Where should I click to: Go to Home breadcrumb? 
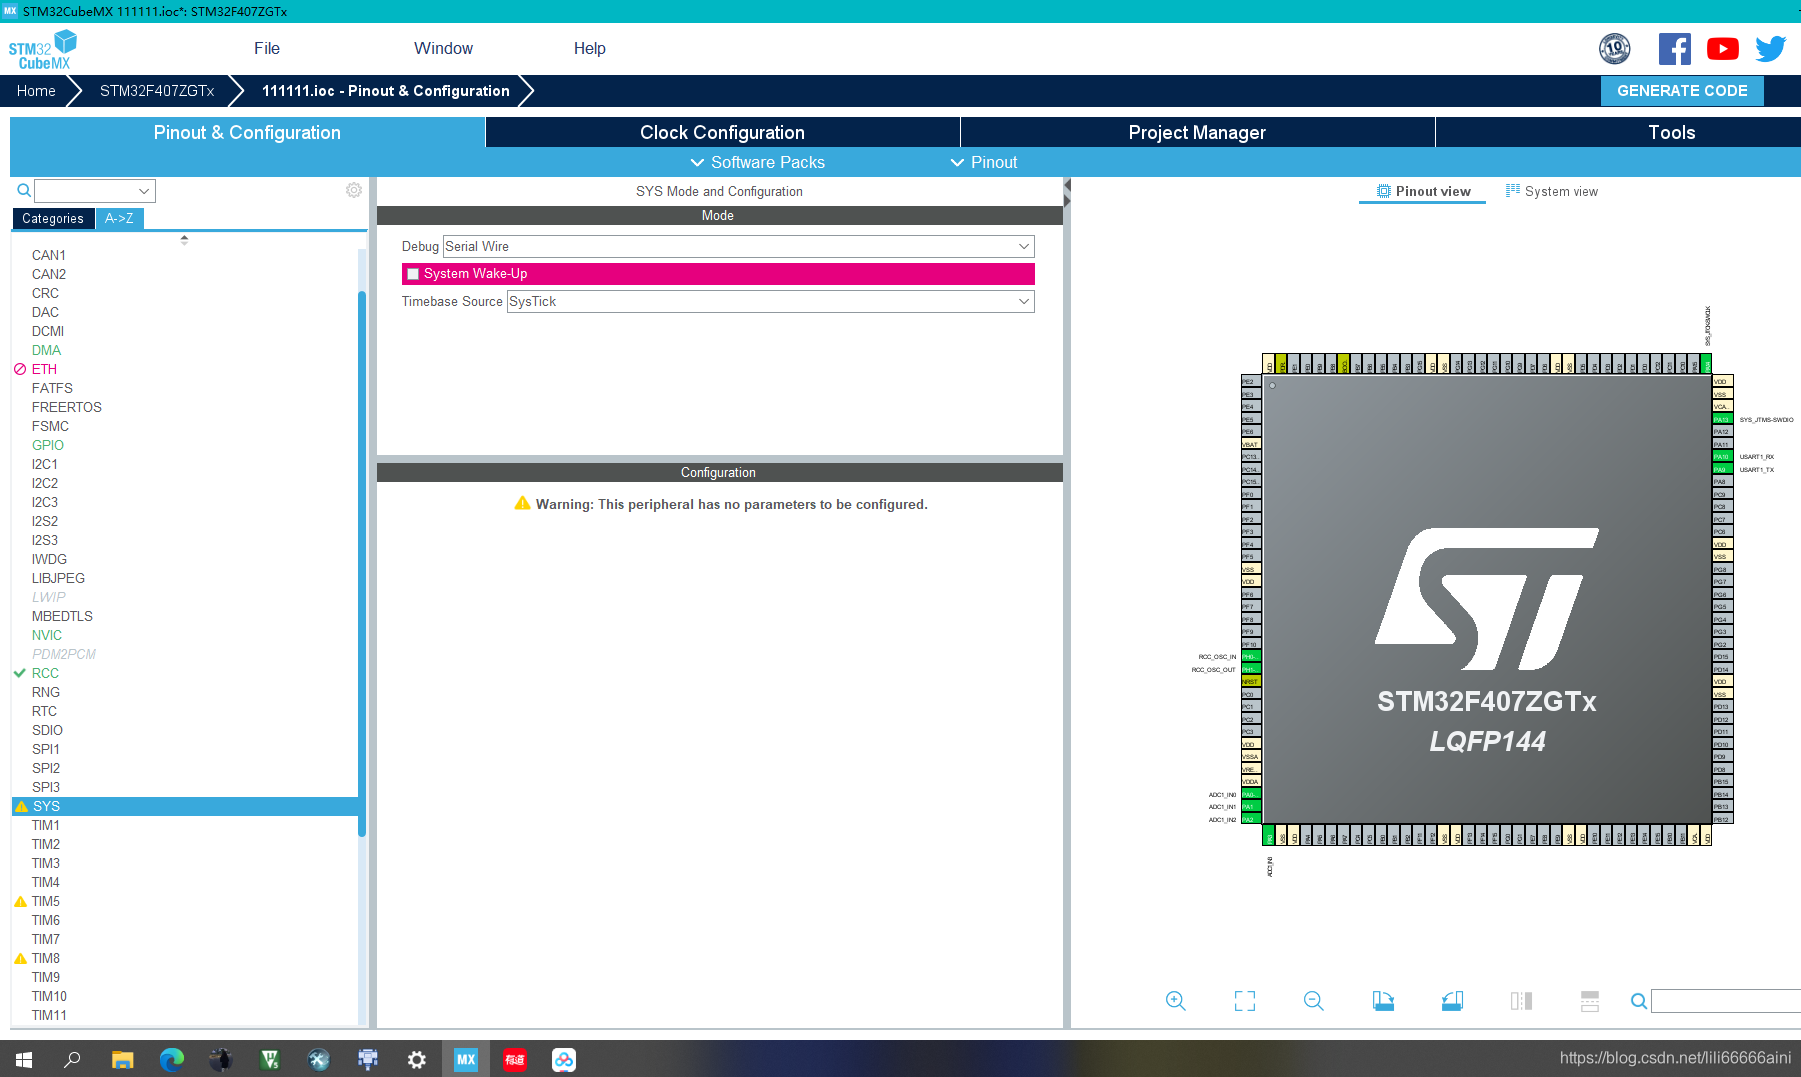pos(36,91)
